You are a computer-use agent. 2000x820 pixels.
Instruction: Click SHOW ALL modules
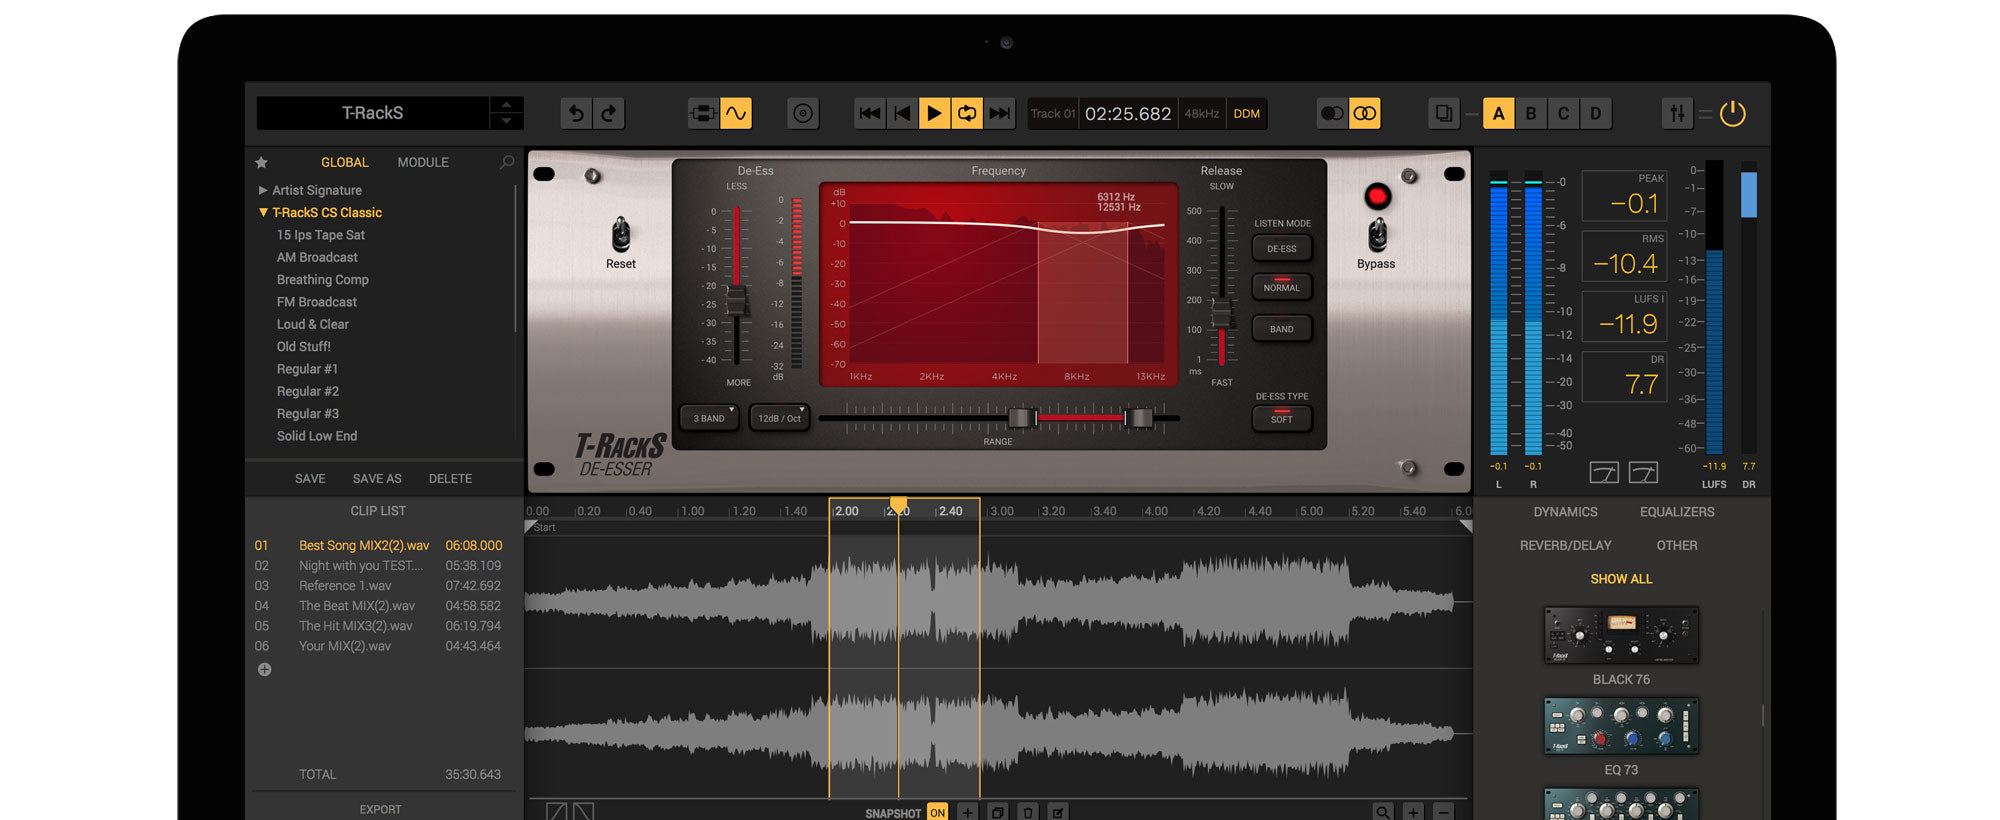coord(1621,579)
